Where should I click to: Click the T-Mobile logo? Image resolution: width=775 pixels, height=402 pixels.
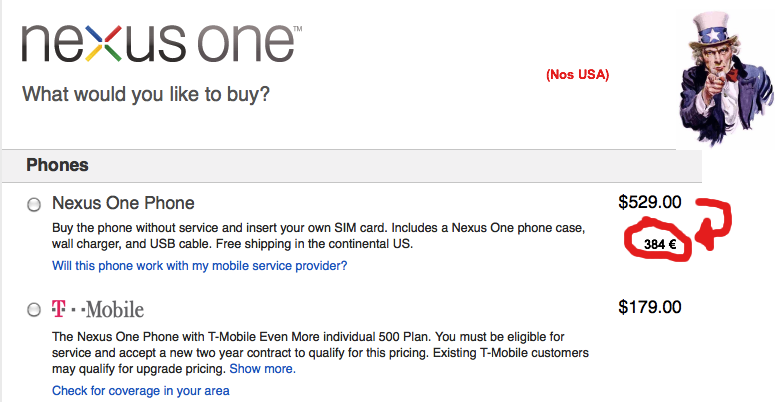coord(98,309)
